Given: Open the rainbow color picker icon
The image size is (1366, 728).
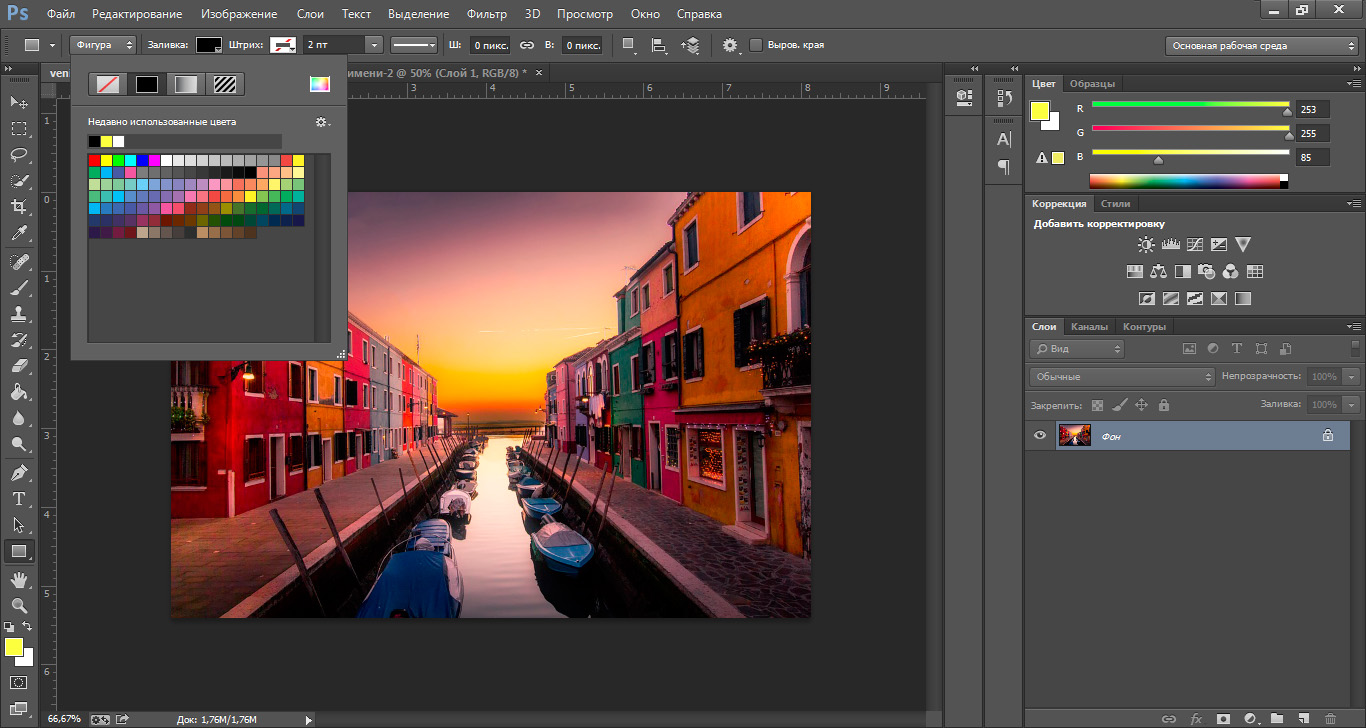Looking at the screenshot, I should pos(319,84).
